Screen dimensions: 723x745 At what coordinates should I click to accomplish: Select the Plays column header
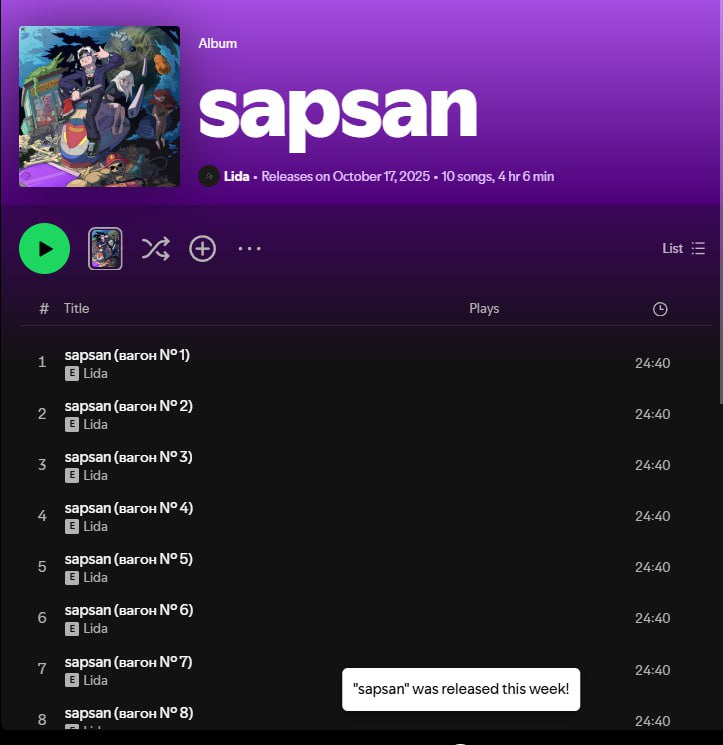point(484,308)
